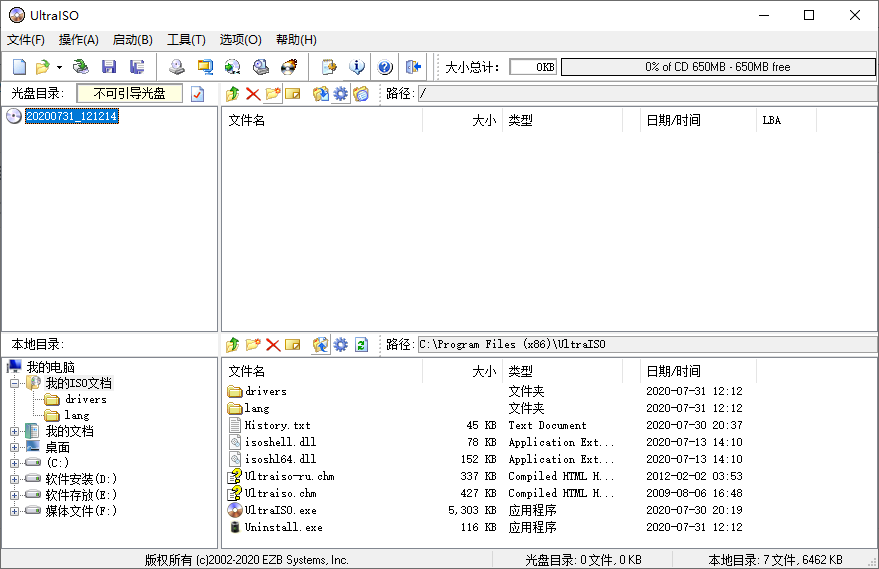Click disc pane Up folder icon
879x569 pixels.
[233, 94]
